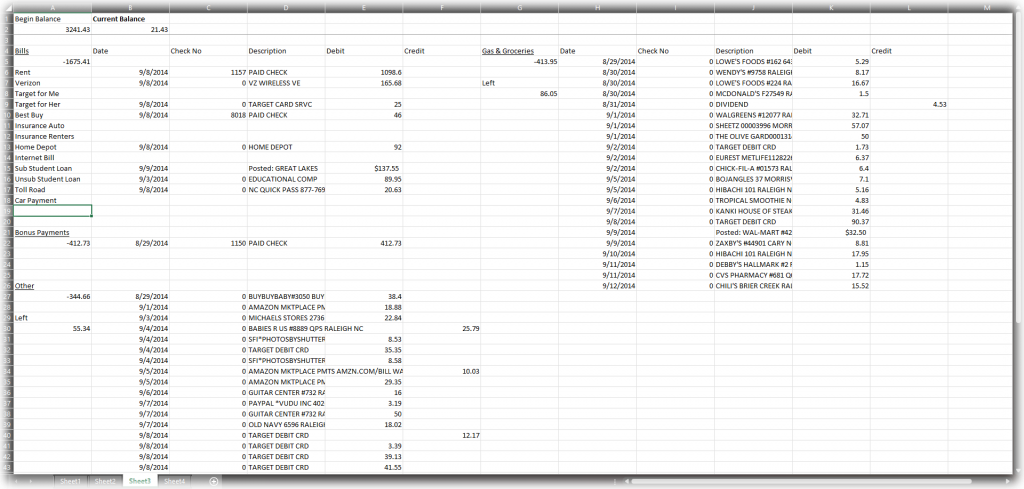Select column D by its header
The image size is (1024, 489).
click(286, 7)
